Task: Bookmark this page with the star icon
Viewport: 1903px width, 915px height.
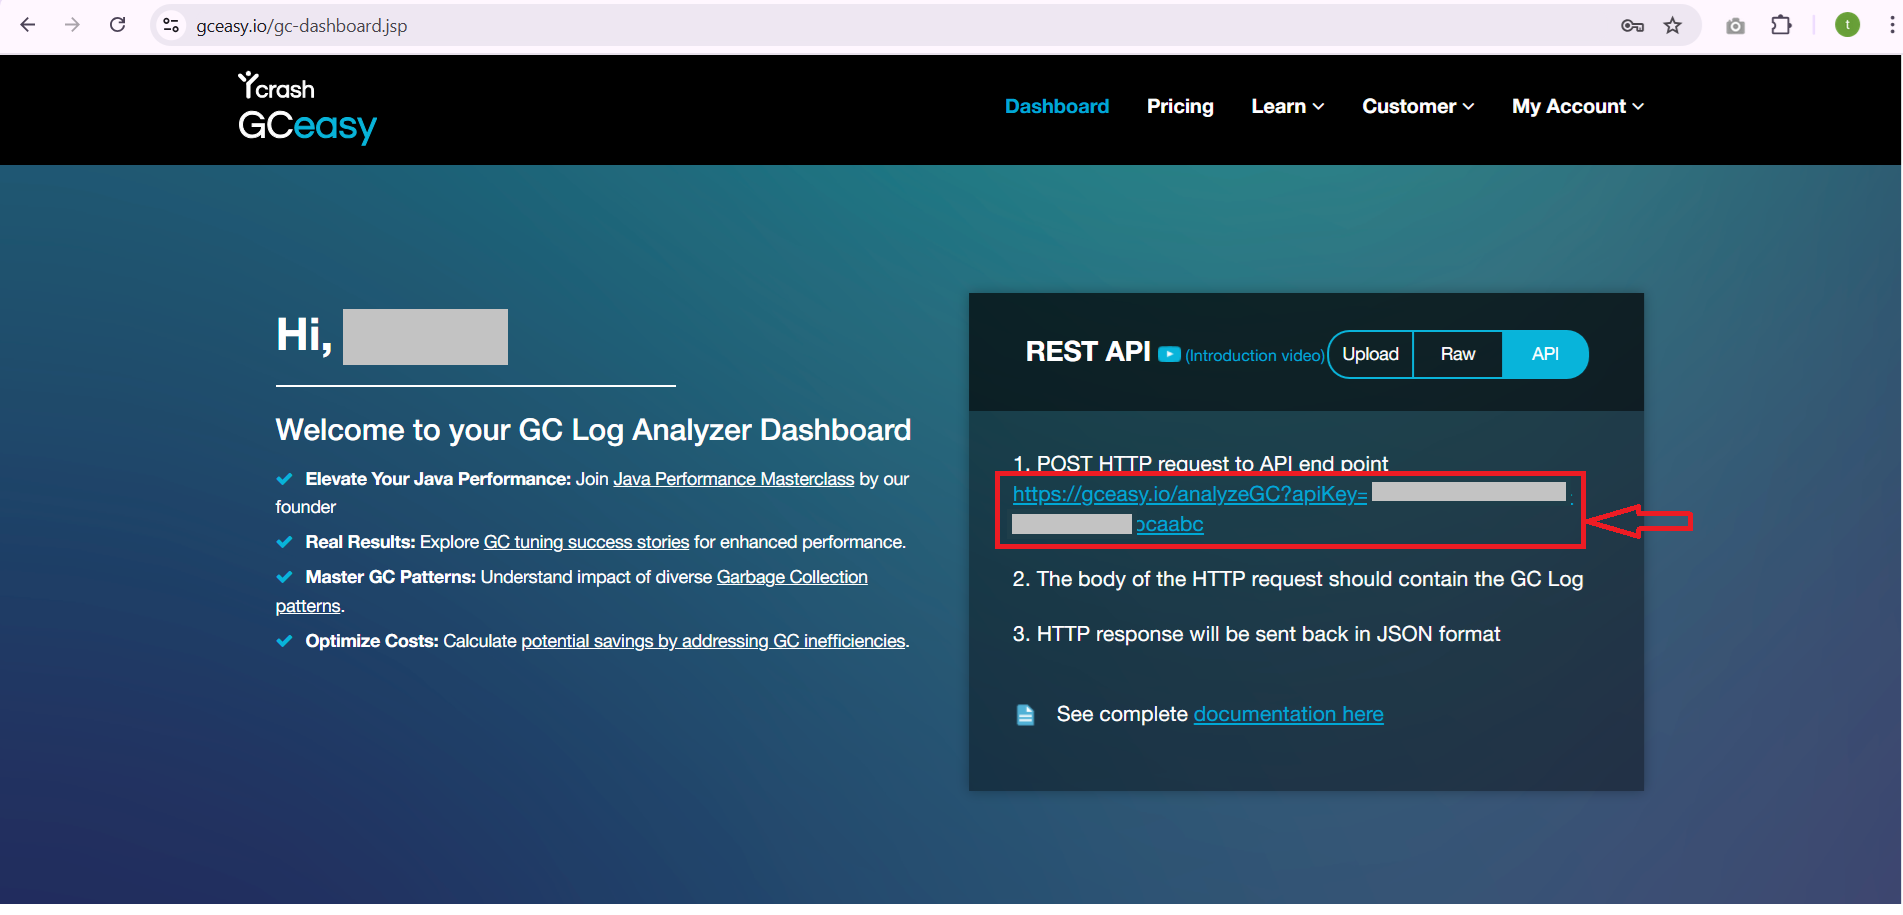Action: [1673, 26]
